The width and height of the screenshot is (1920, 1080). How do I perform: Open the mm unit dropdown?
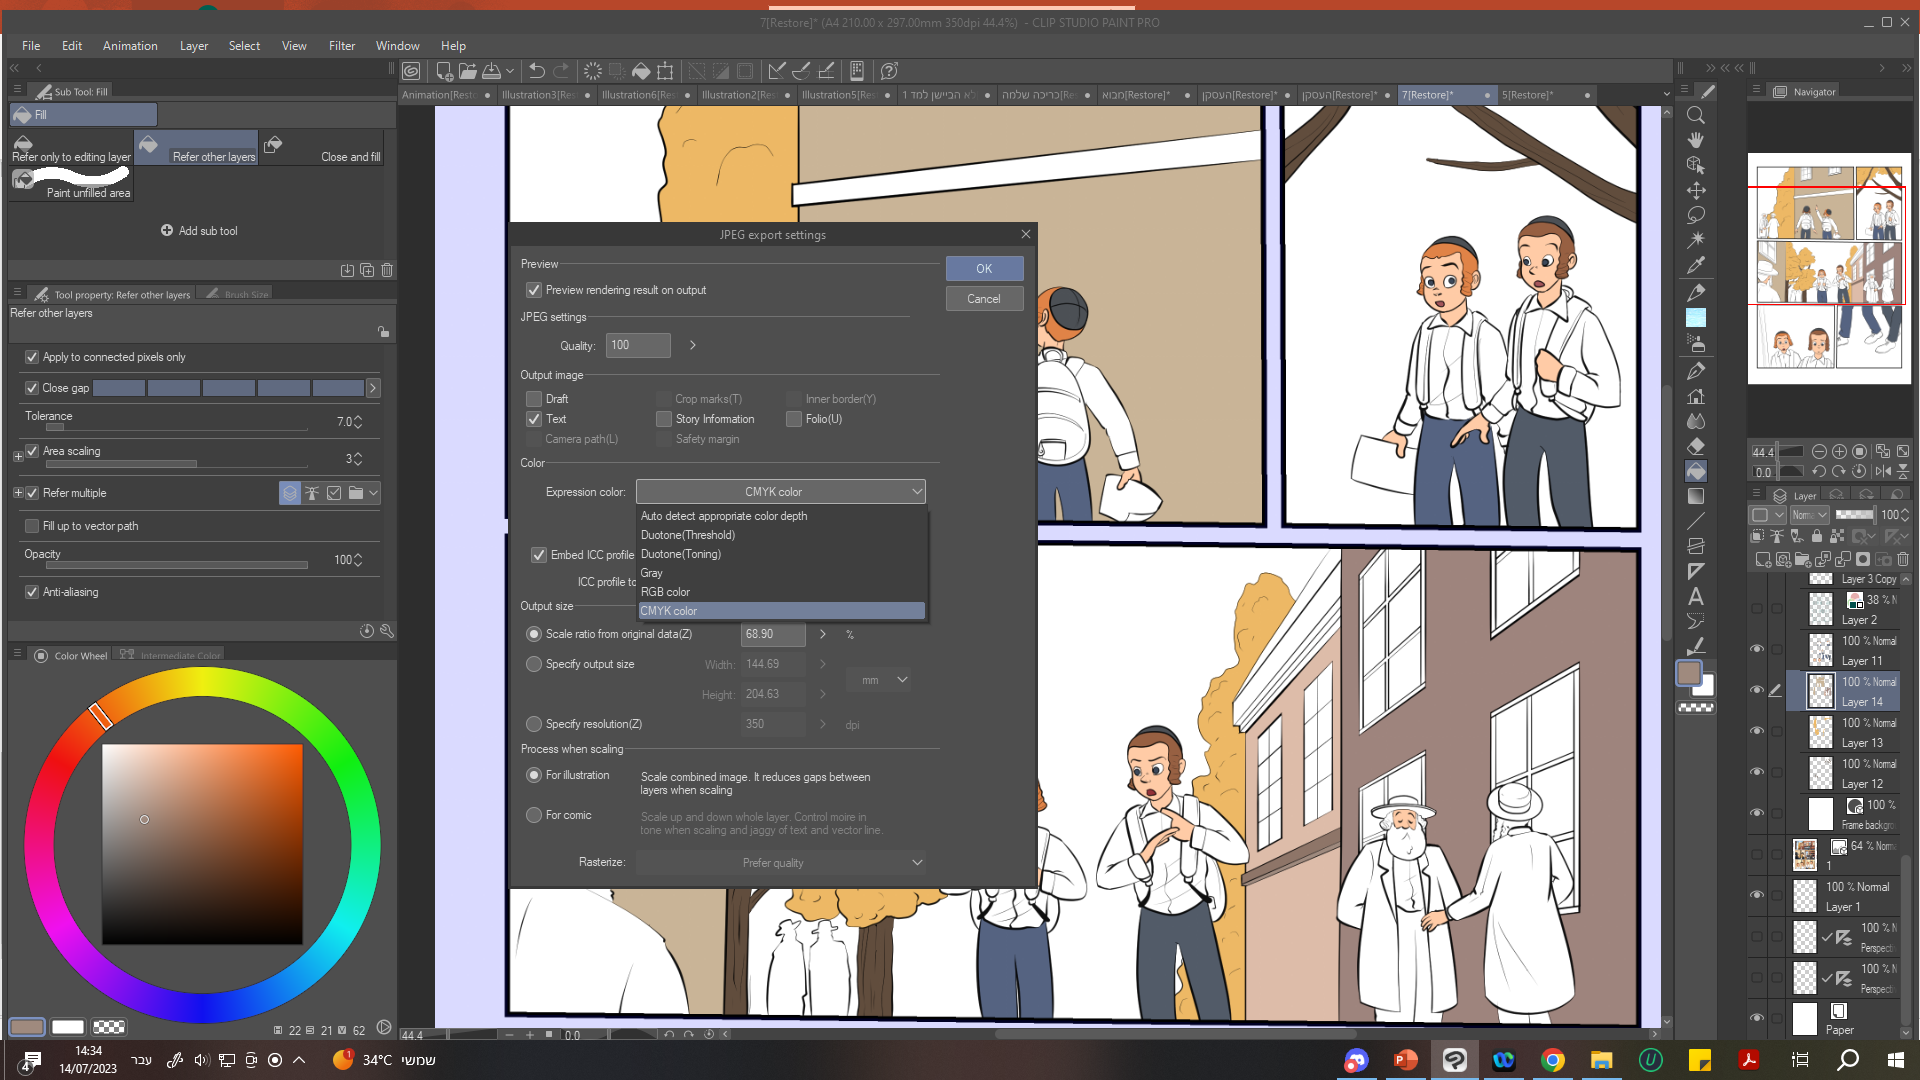point(879,680)
